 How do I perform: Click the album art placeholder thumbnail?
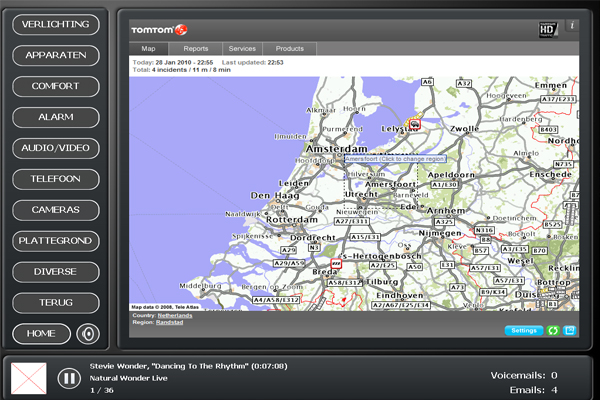tap(29, 379)
